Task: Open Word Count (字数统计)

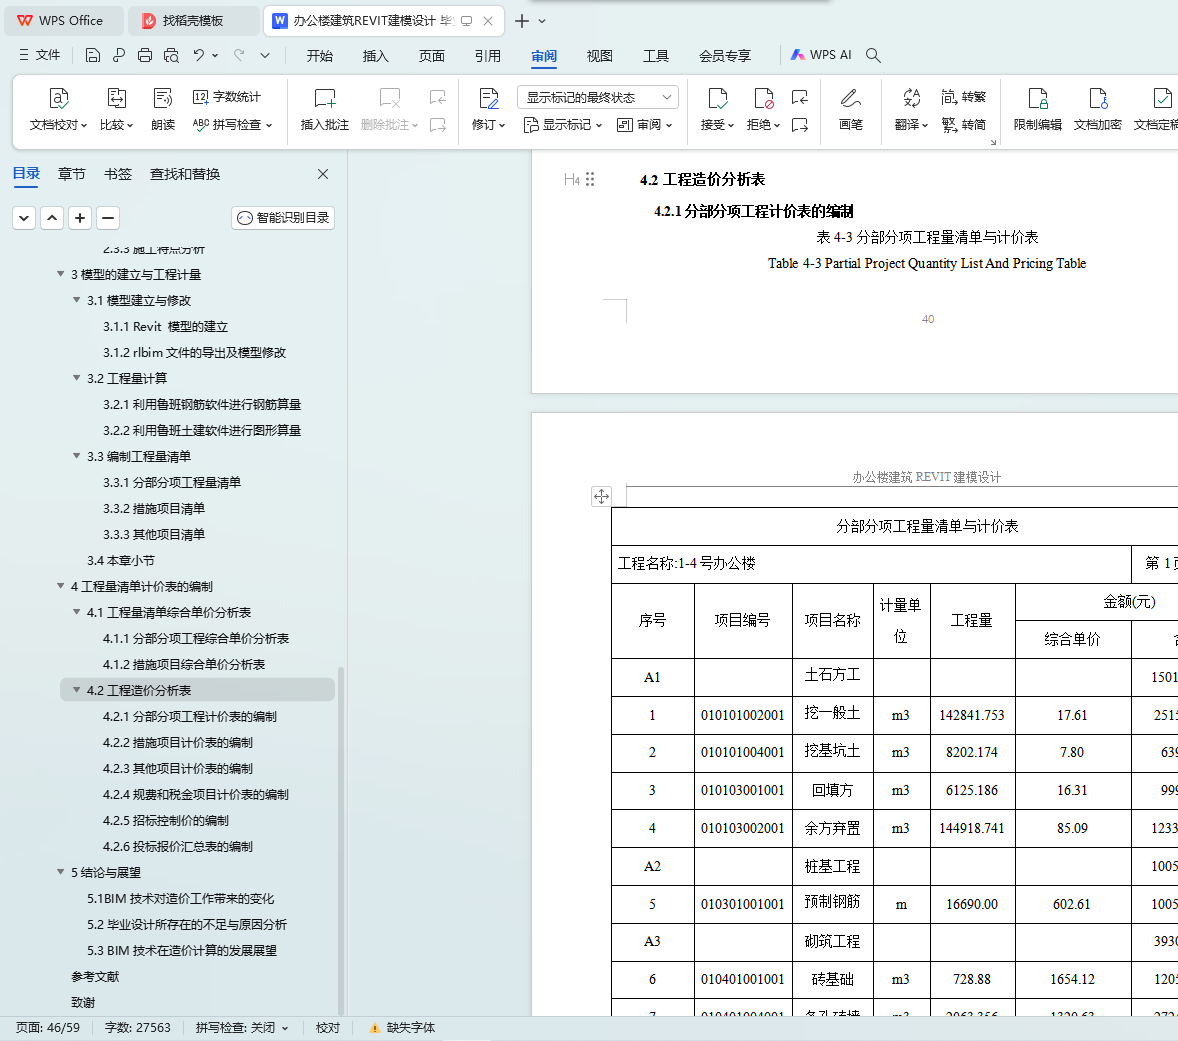Action: click(227, 97)
